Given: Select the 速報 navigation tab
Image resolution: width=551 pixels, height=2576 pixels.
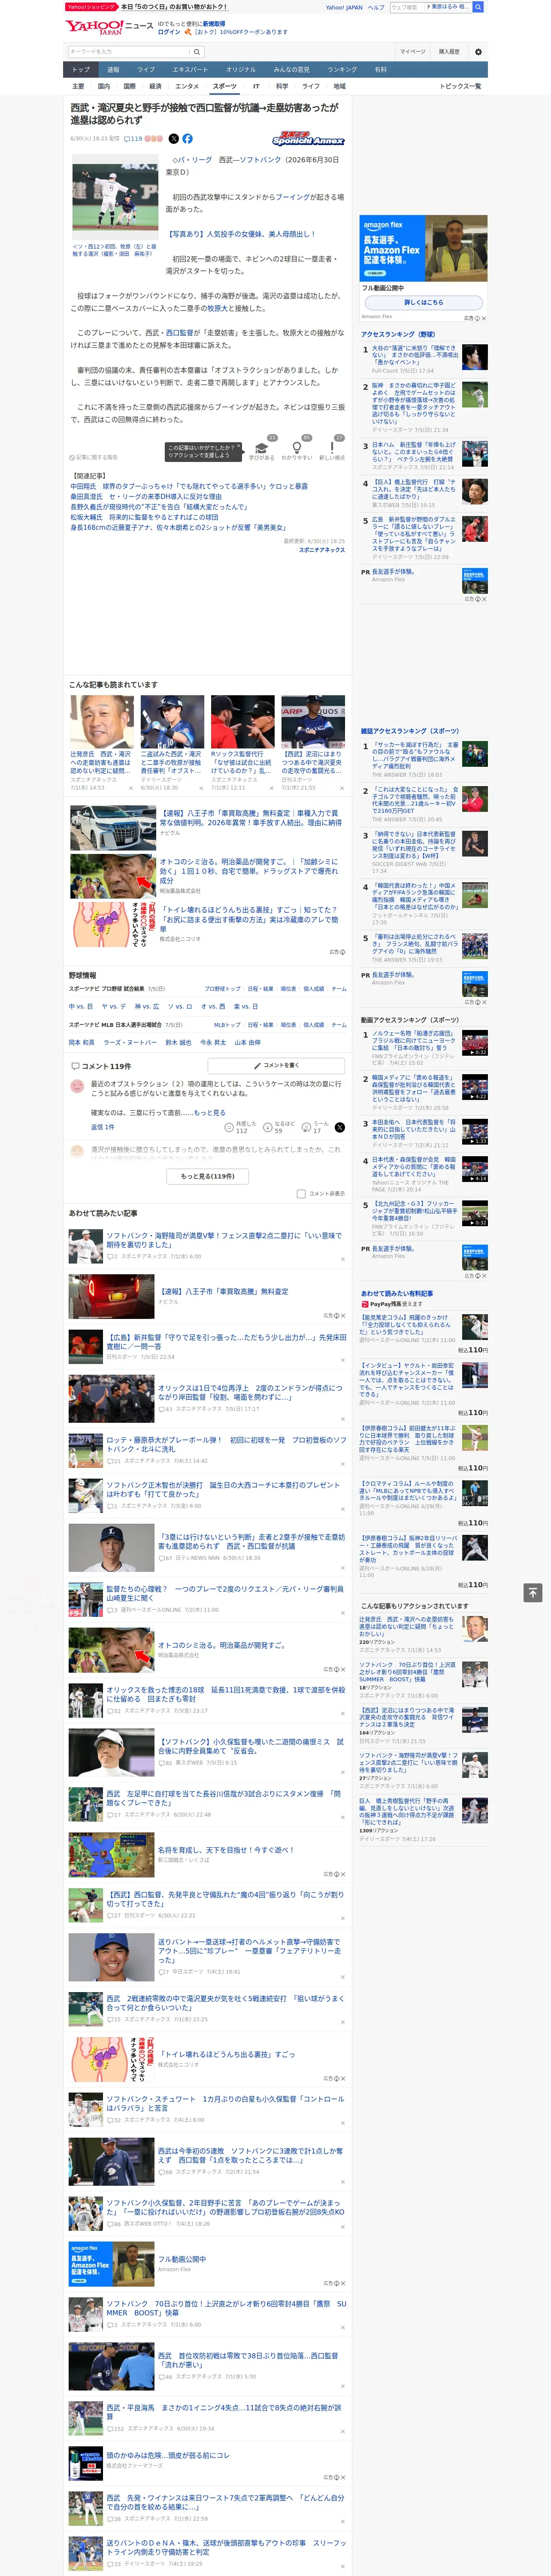Looking at the screenshot, I should 113,70.
